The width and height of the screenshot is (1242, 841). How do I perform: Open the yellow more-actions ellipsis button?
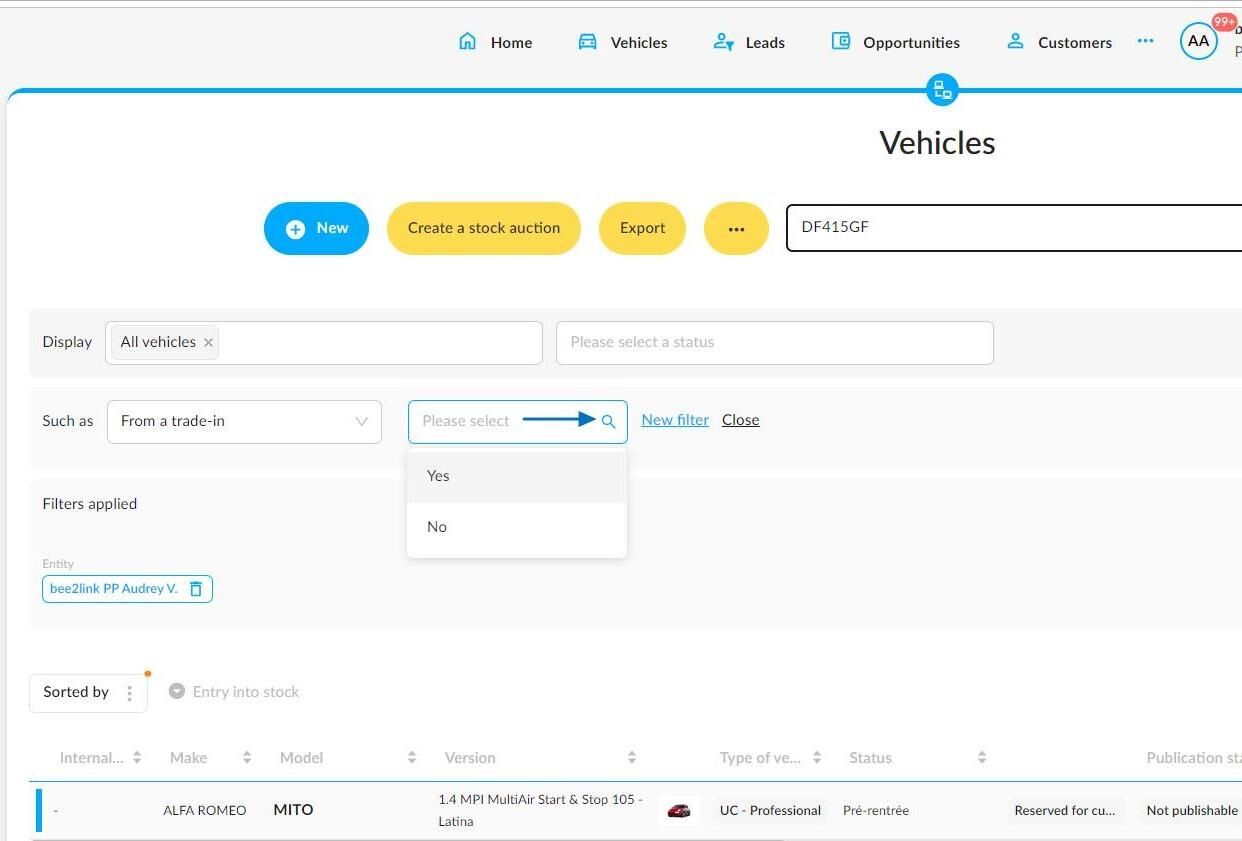pyautogui.click(x=736, y=228)
